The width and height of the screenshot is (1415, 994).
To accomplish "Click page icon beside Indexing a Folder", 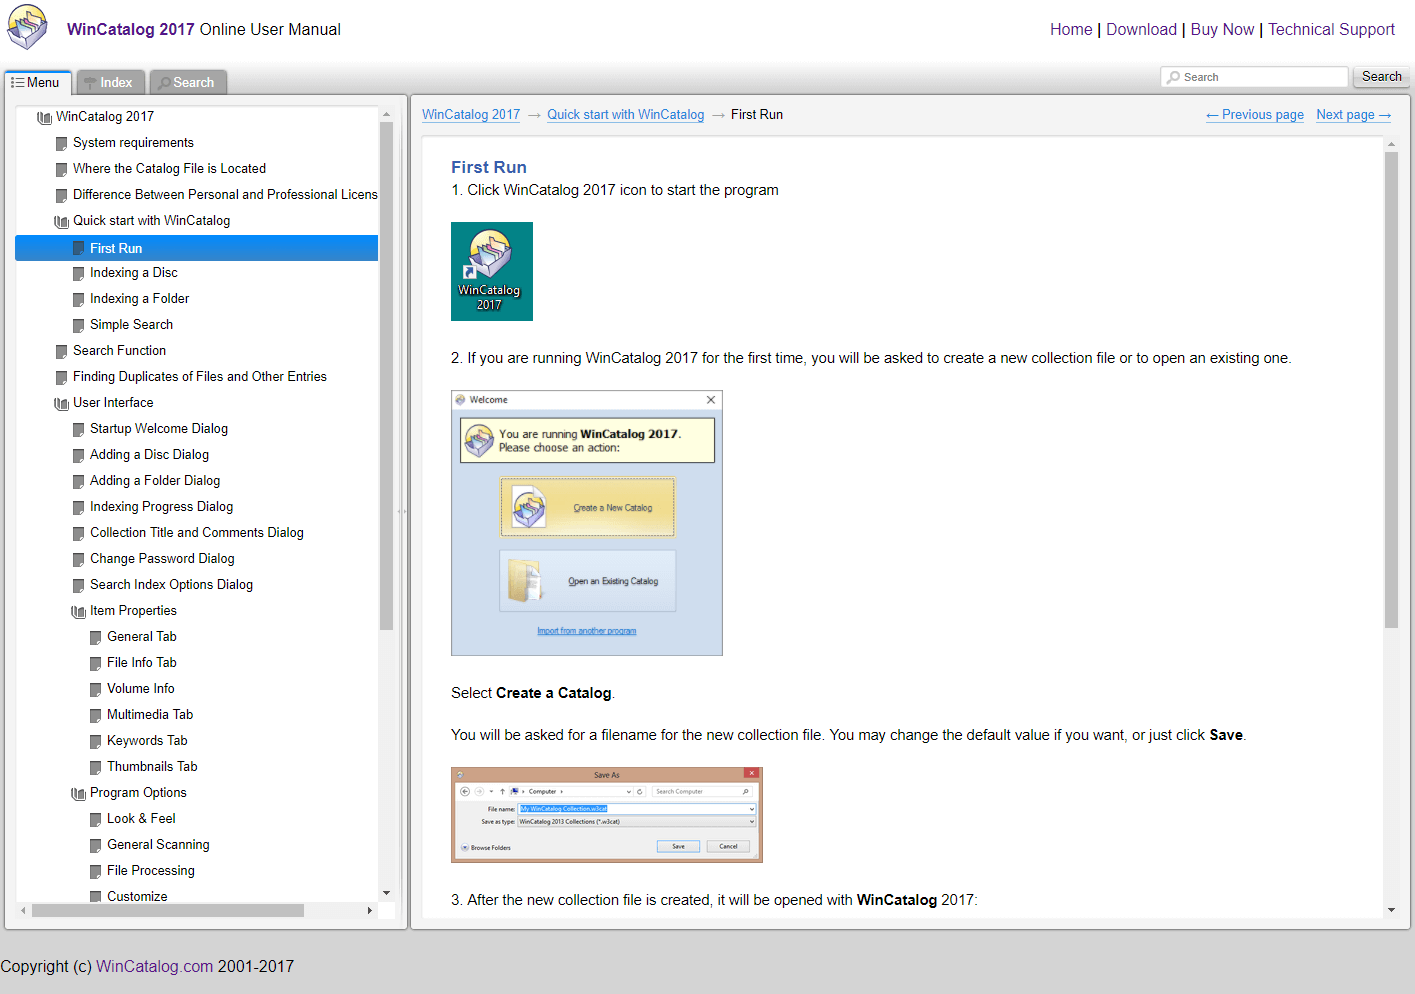I will tap(79, 300).
